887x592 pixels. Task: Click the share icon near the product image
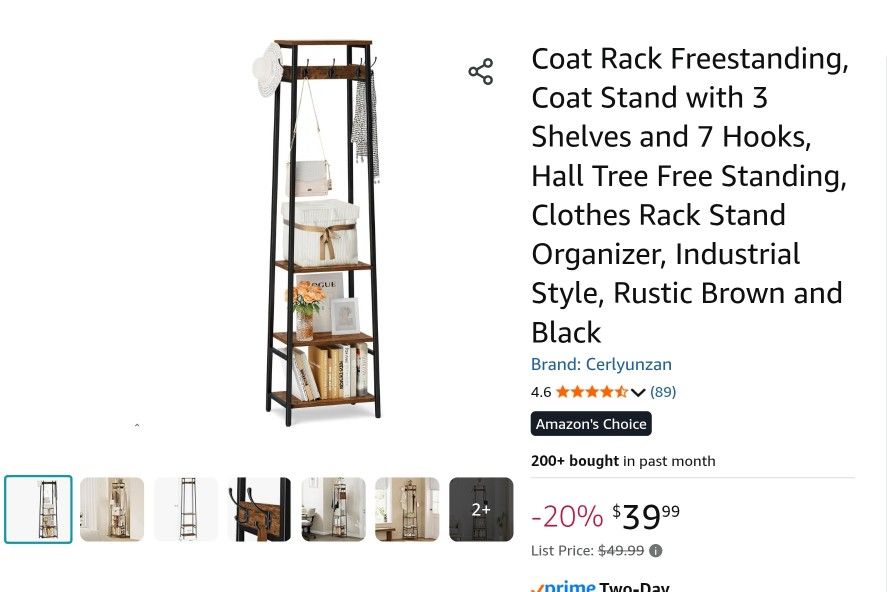point(481,70)
